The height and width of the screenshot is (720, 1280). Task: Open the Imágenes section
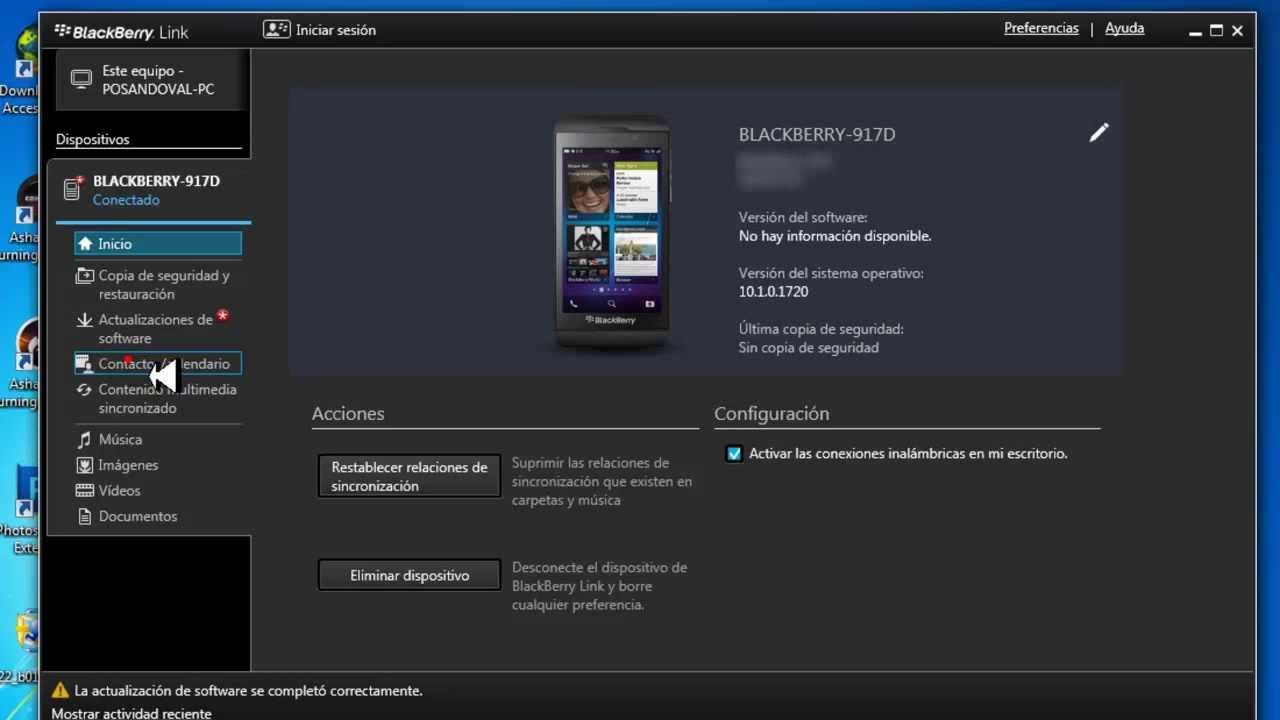coord(128,465)
